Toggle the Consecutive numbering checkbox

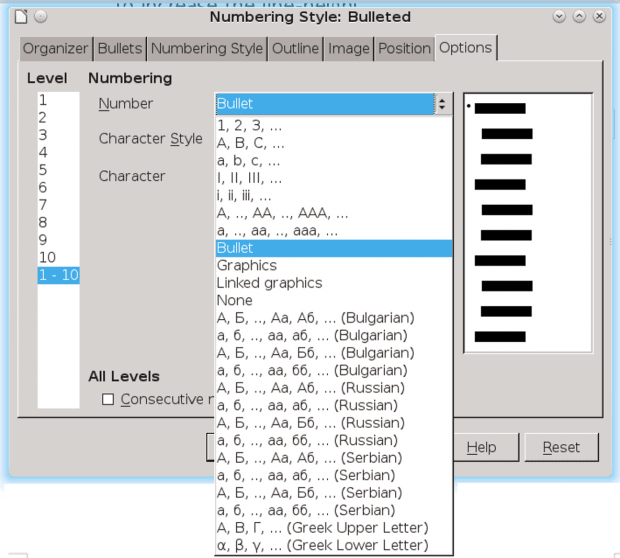click(x=108, y=399)
